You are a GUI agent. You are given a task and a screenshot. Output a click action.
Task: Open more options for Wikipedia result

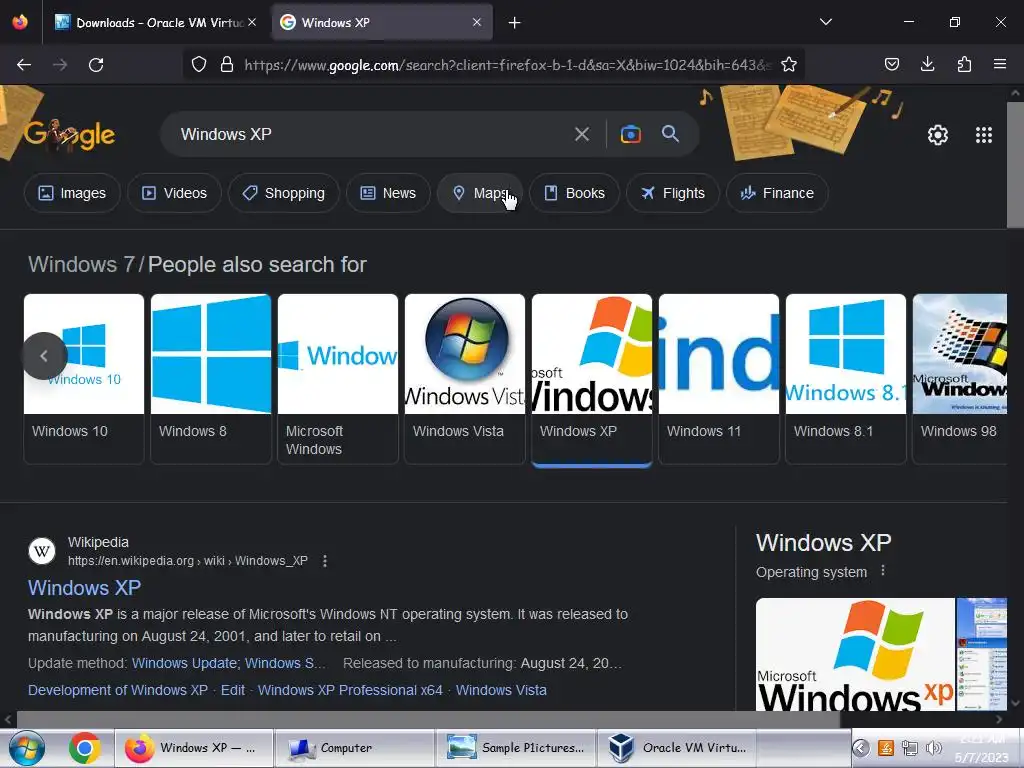tap(325, 561)
